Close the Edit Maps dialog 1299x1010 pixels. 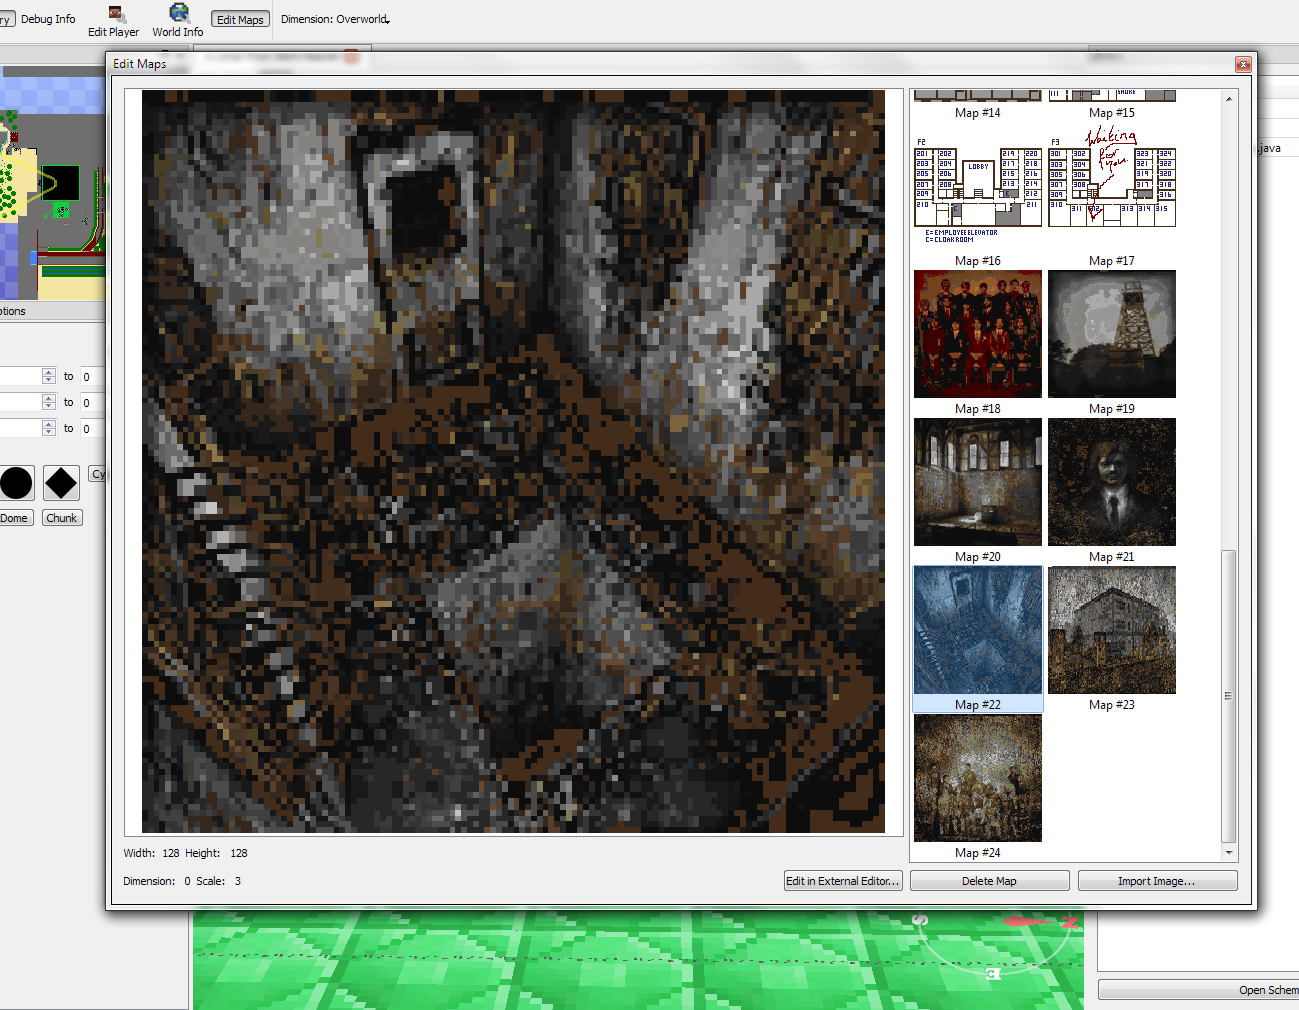click(x=1243, y=64)
